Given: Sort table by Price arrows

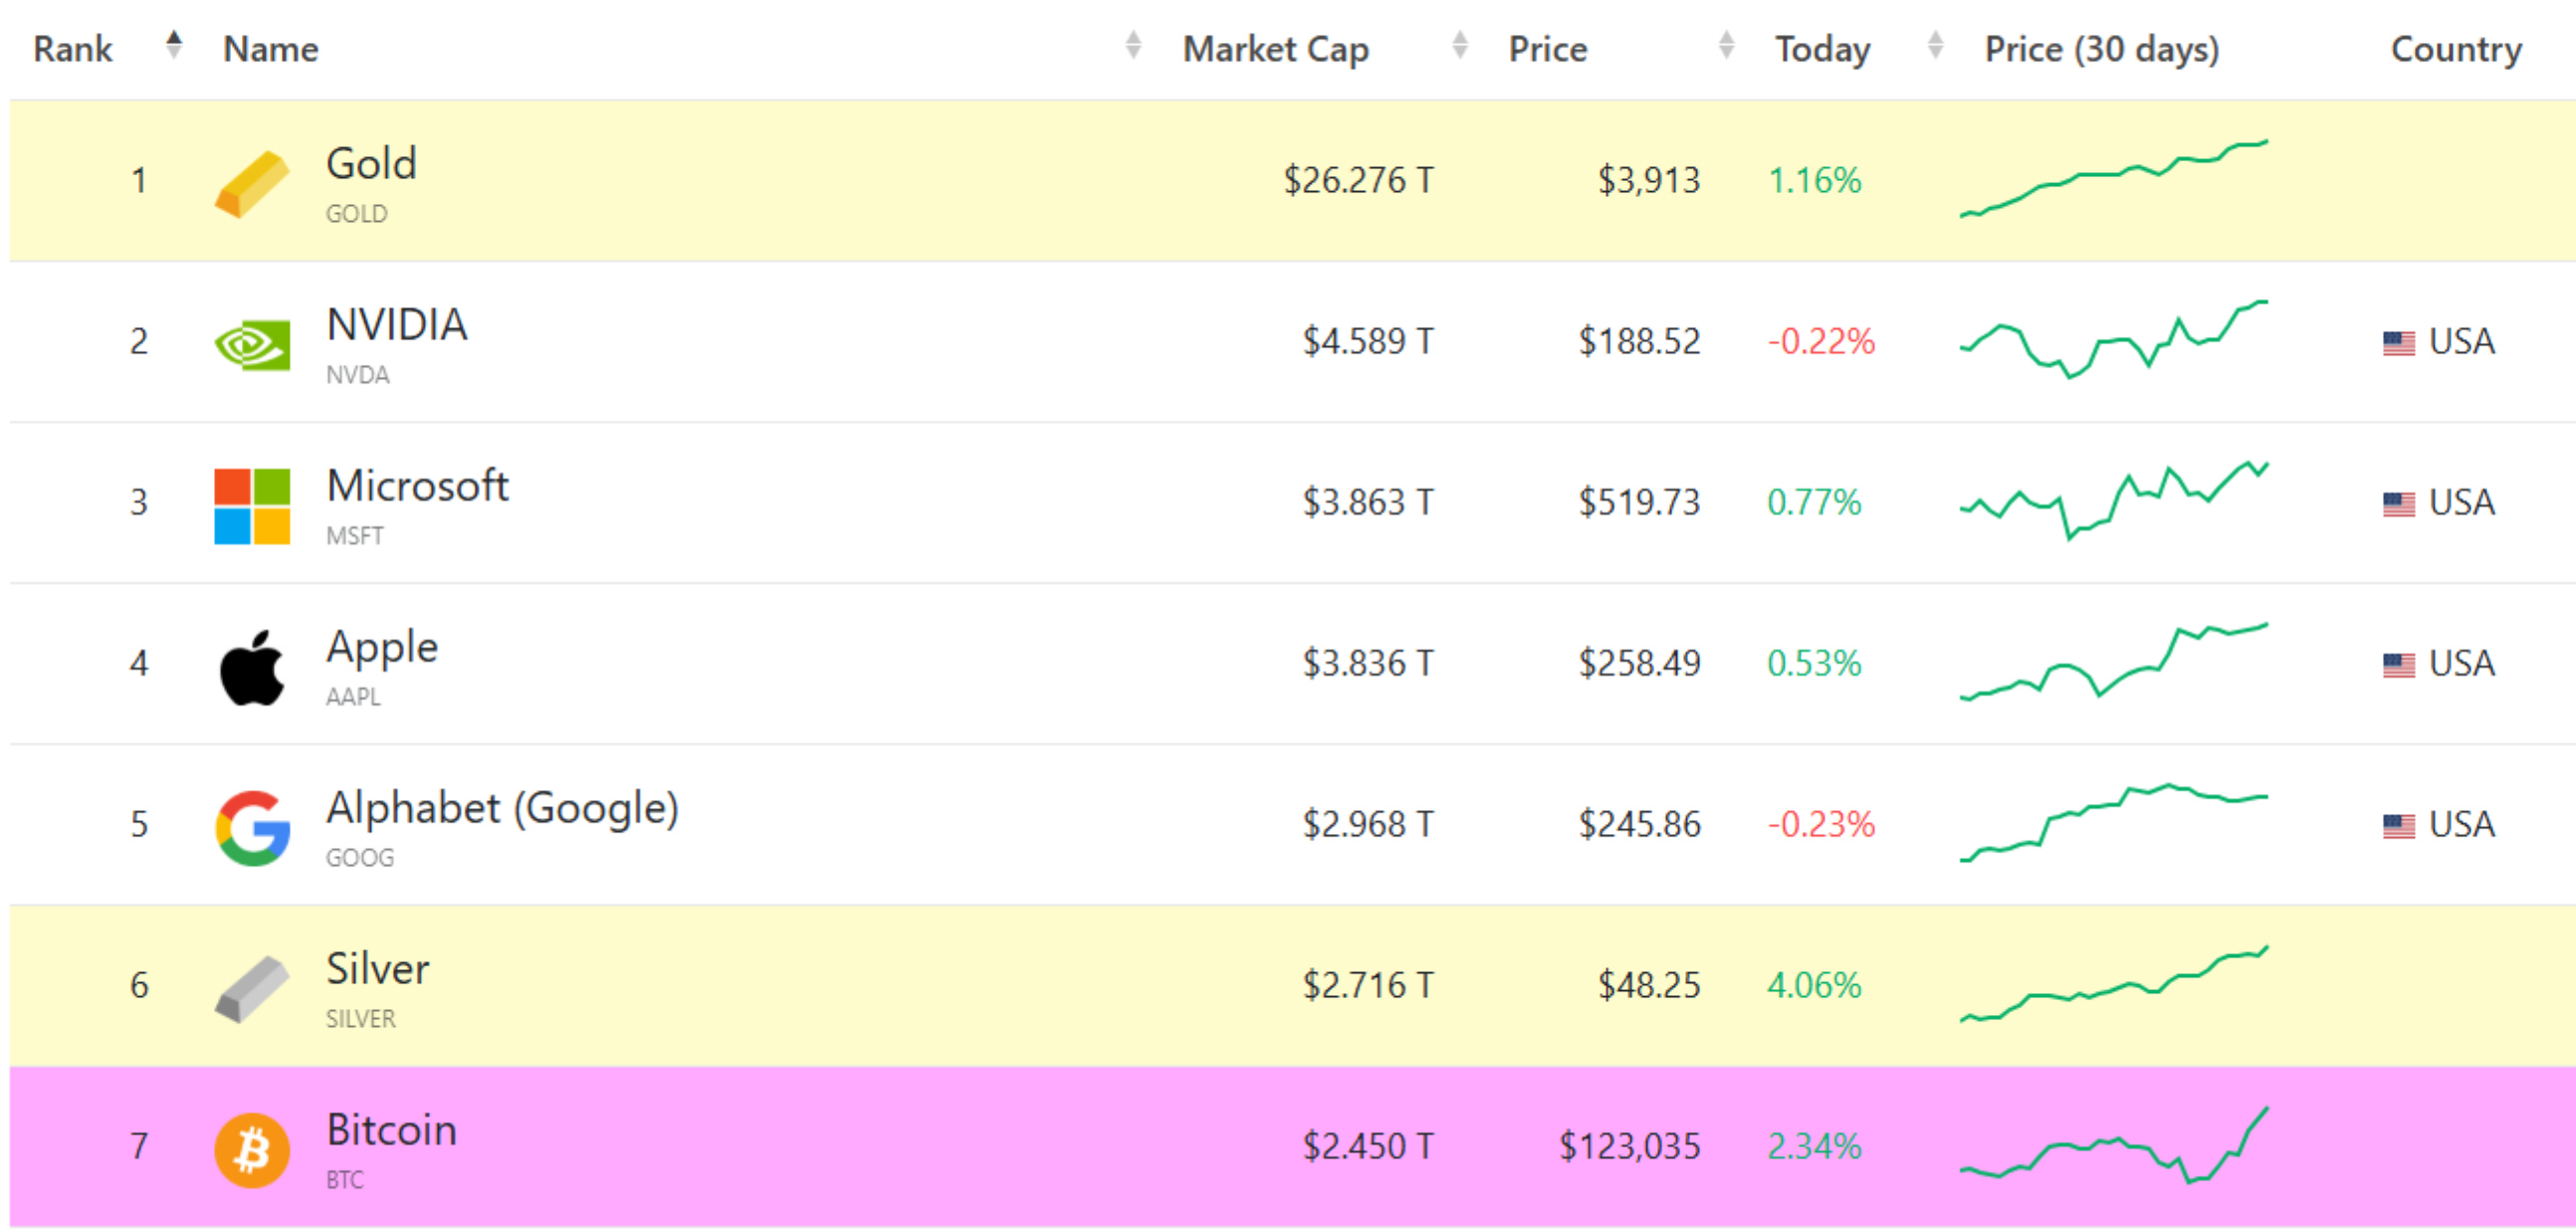Looking at the screenshot, I should pyautogui.click(x=1726, y=46).
